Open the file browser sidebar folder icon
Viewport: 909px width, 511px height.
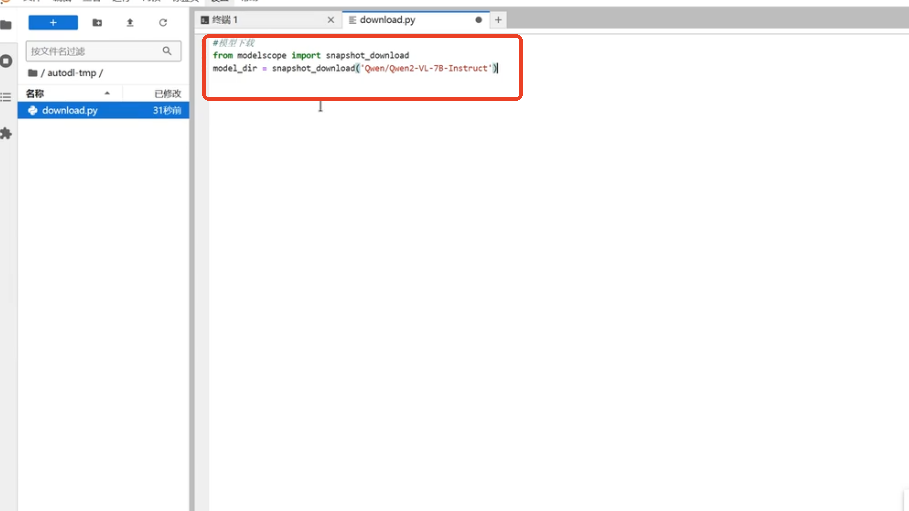tap(6, 24)
